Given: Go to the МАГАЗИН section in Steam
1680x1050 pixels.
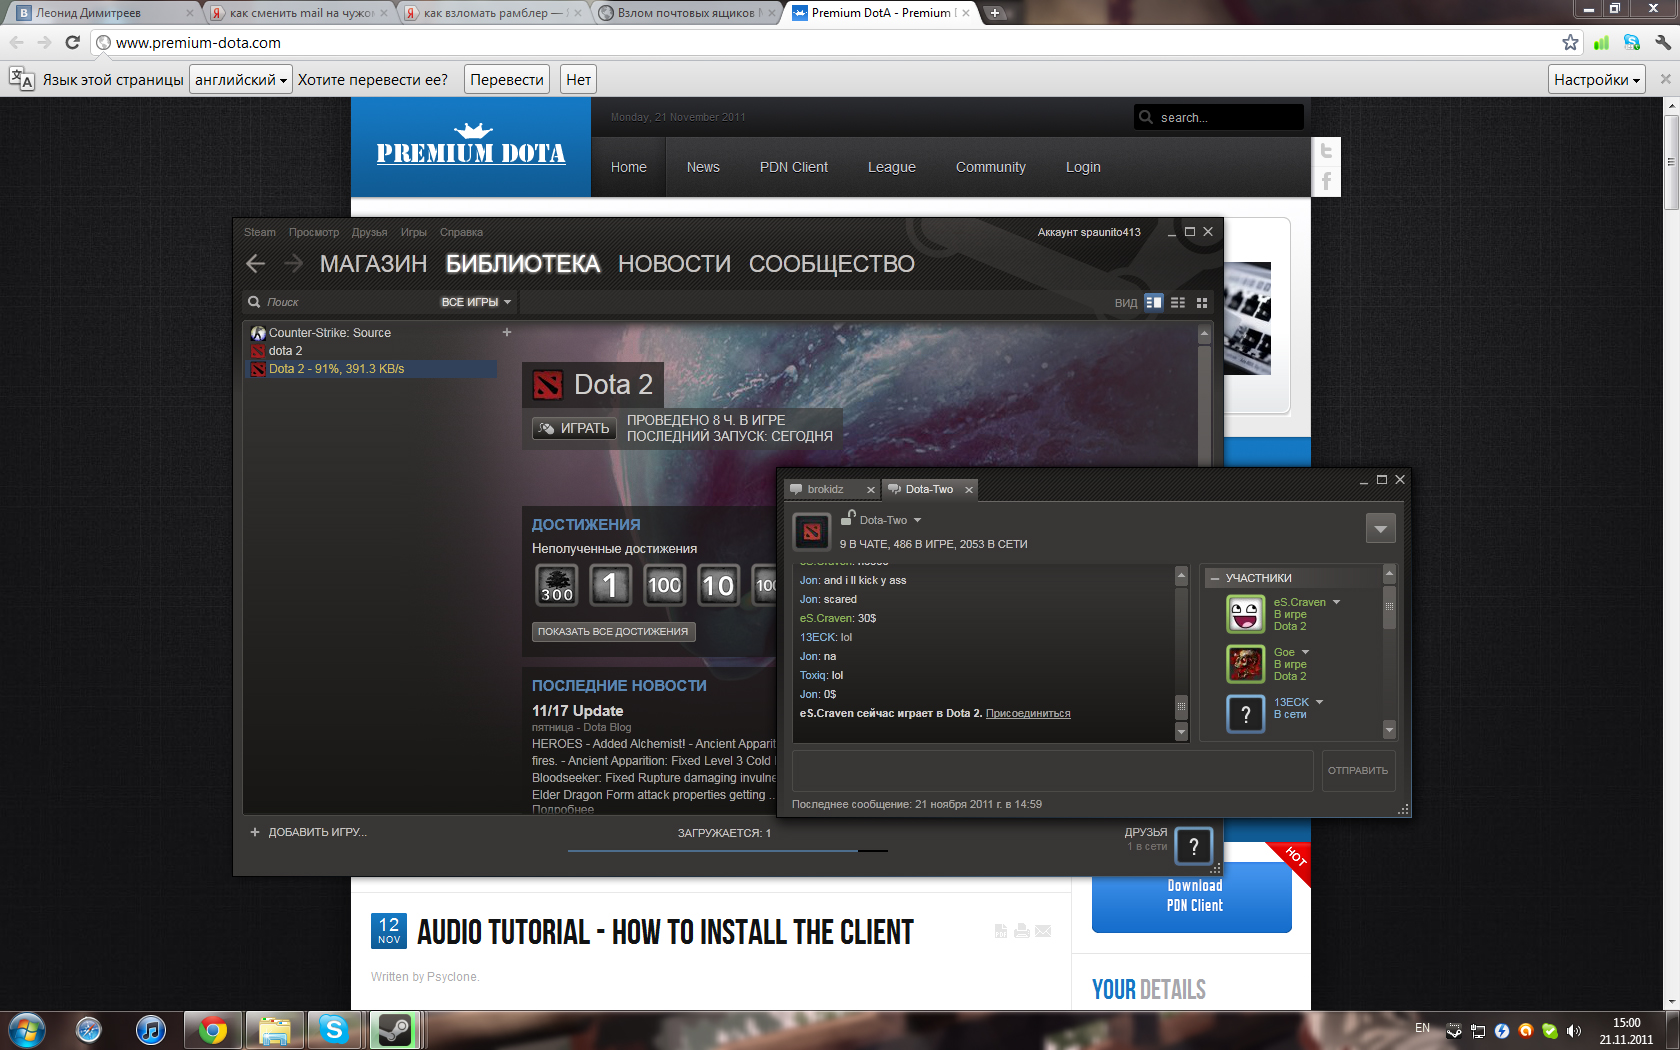Looking at the screenshot, I should (x=373, y=264).
